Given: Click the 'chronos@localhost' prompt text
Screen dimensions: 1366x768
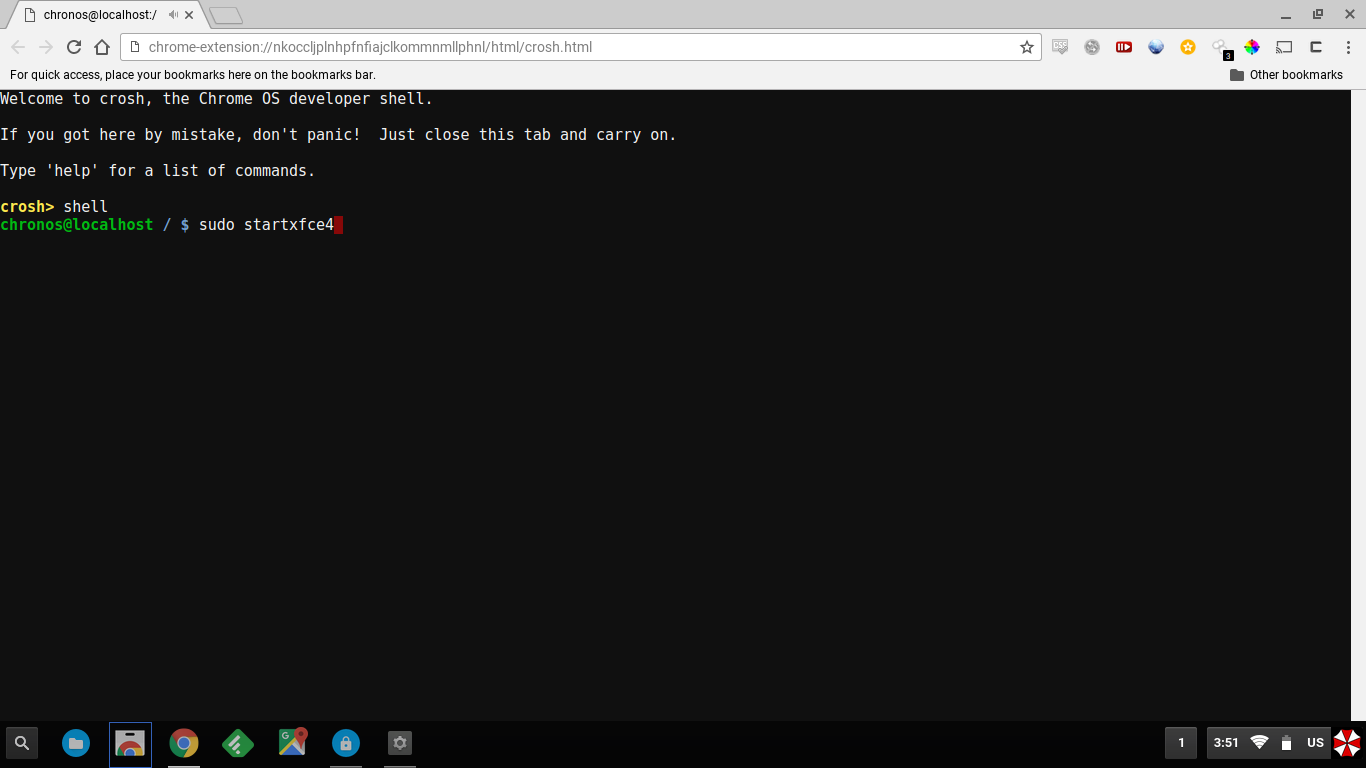Looking at the screenshot, I should 77,225.
